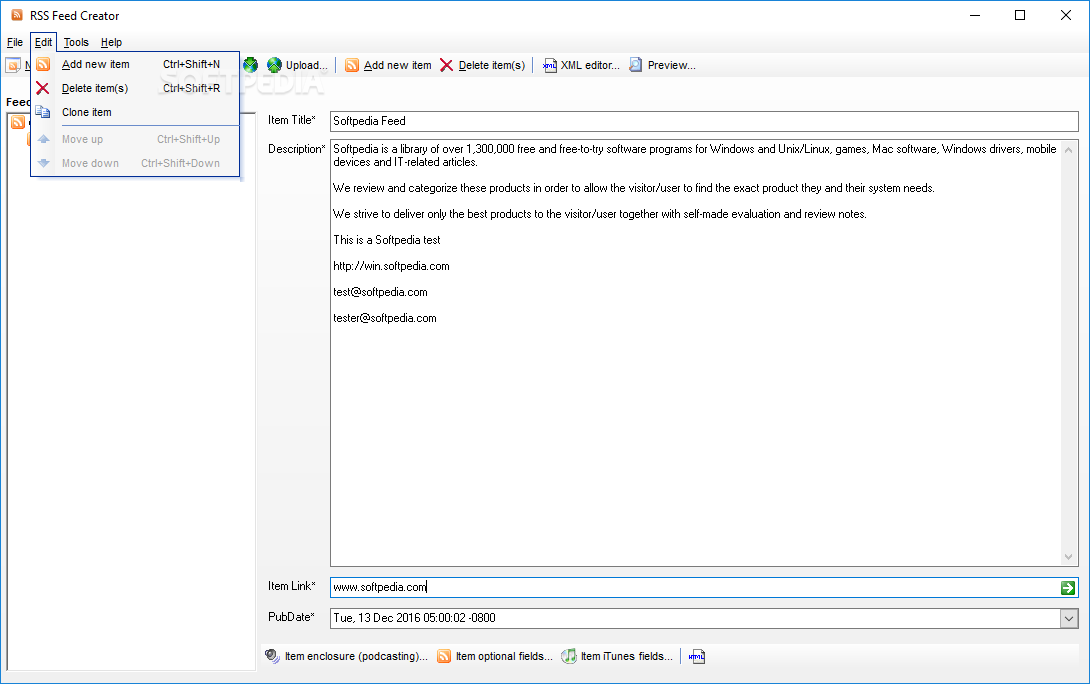Choose Clone item from Edit menu

[136, 112]
